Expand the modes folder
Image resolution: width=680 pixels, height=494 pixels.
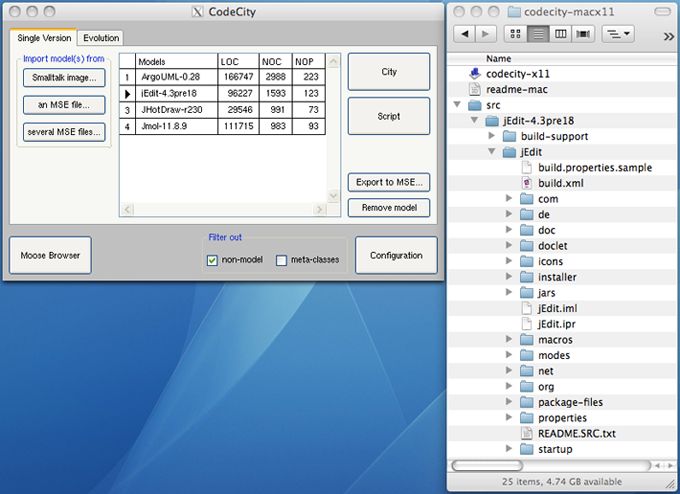tap(509, 355)
